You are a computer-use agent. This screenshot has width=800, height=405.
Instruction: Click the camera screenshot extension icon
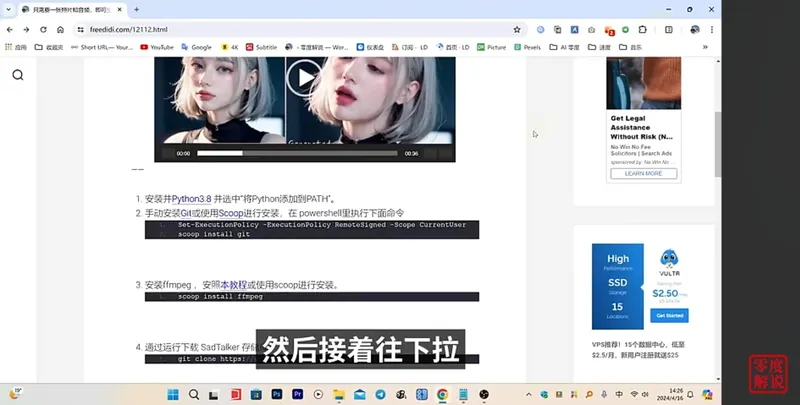click(x=591, y=30)
